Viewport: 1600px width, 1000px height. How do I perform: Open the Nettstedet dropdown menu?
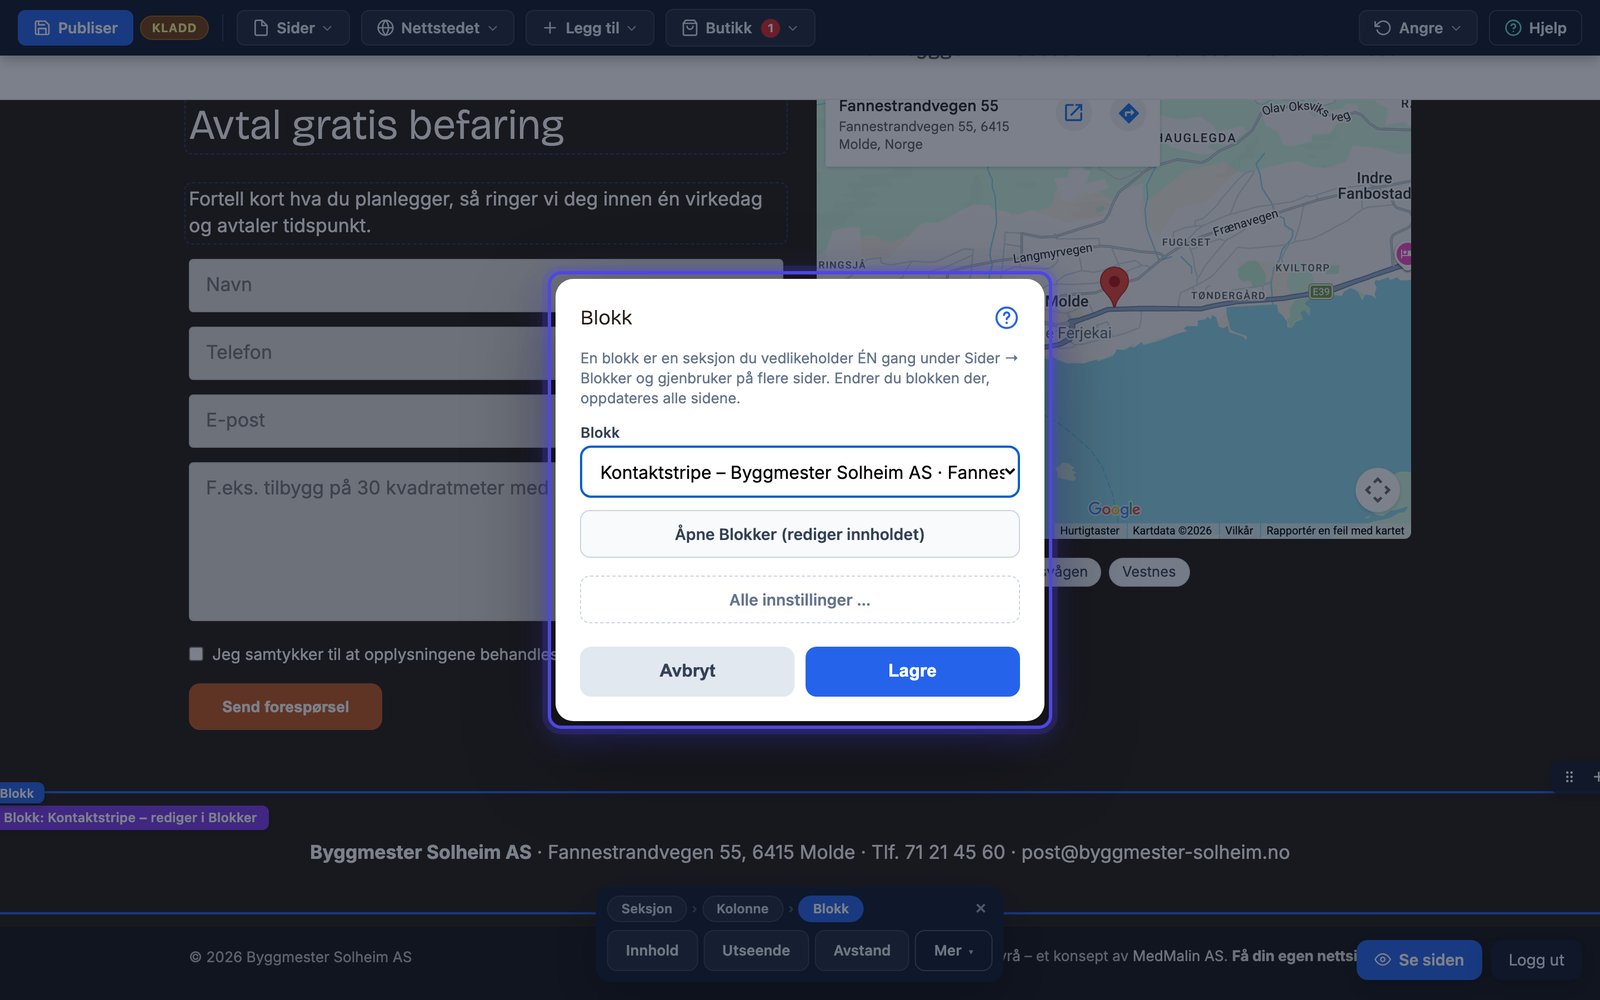(x=437, y=28)
